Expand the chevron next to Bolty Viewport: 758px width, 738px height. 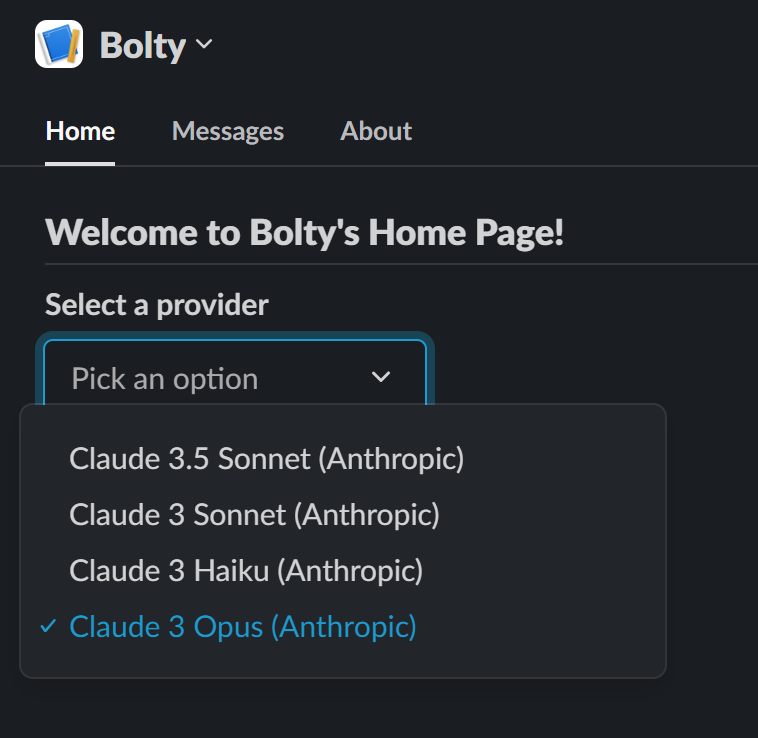[x=205, y=44]
